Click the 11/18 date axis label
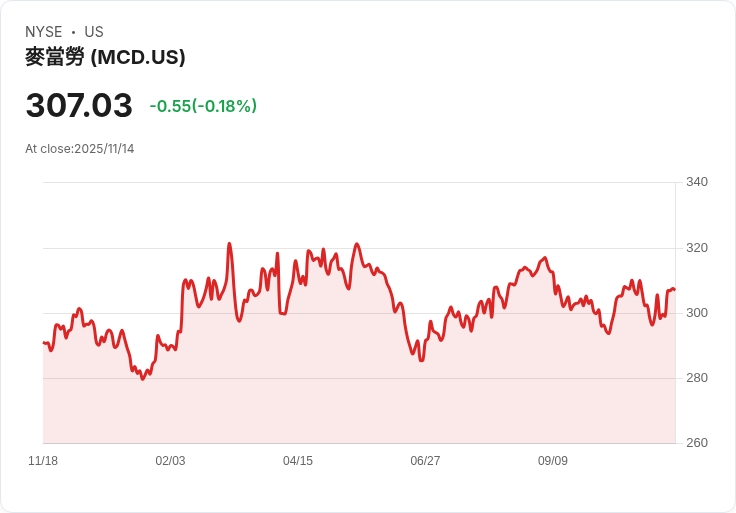This screenshot has width=736, height=513. tap(43, 461)
